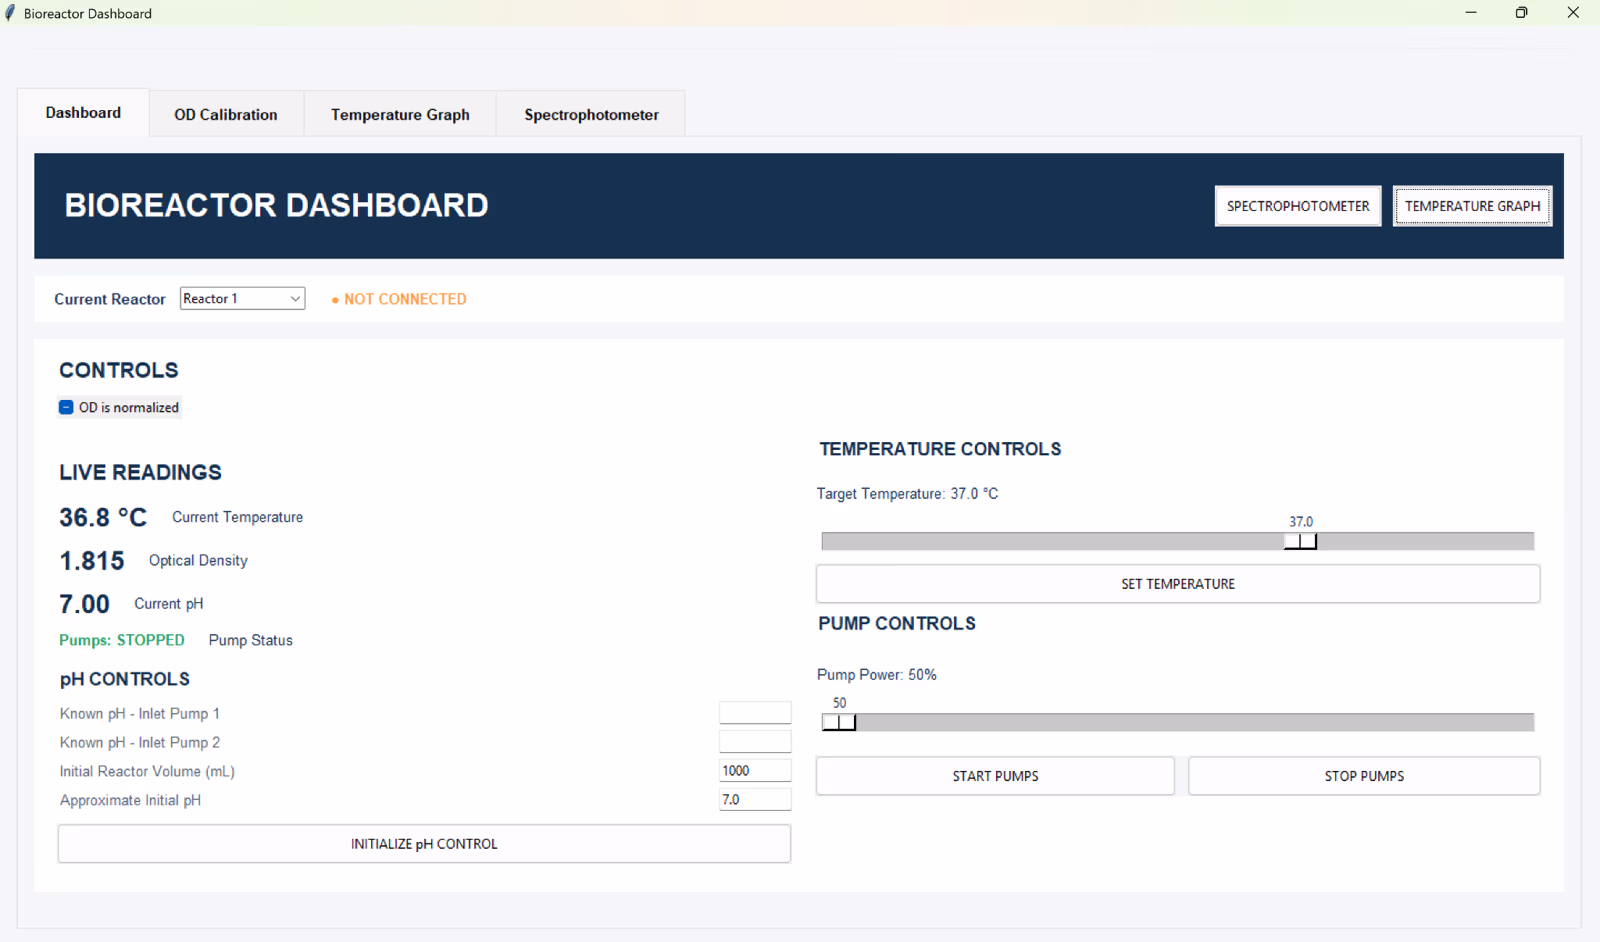The image size is (1600, 942).
Task: Click the 36.8 °C temperature reading
Action: coord(103,517)
